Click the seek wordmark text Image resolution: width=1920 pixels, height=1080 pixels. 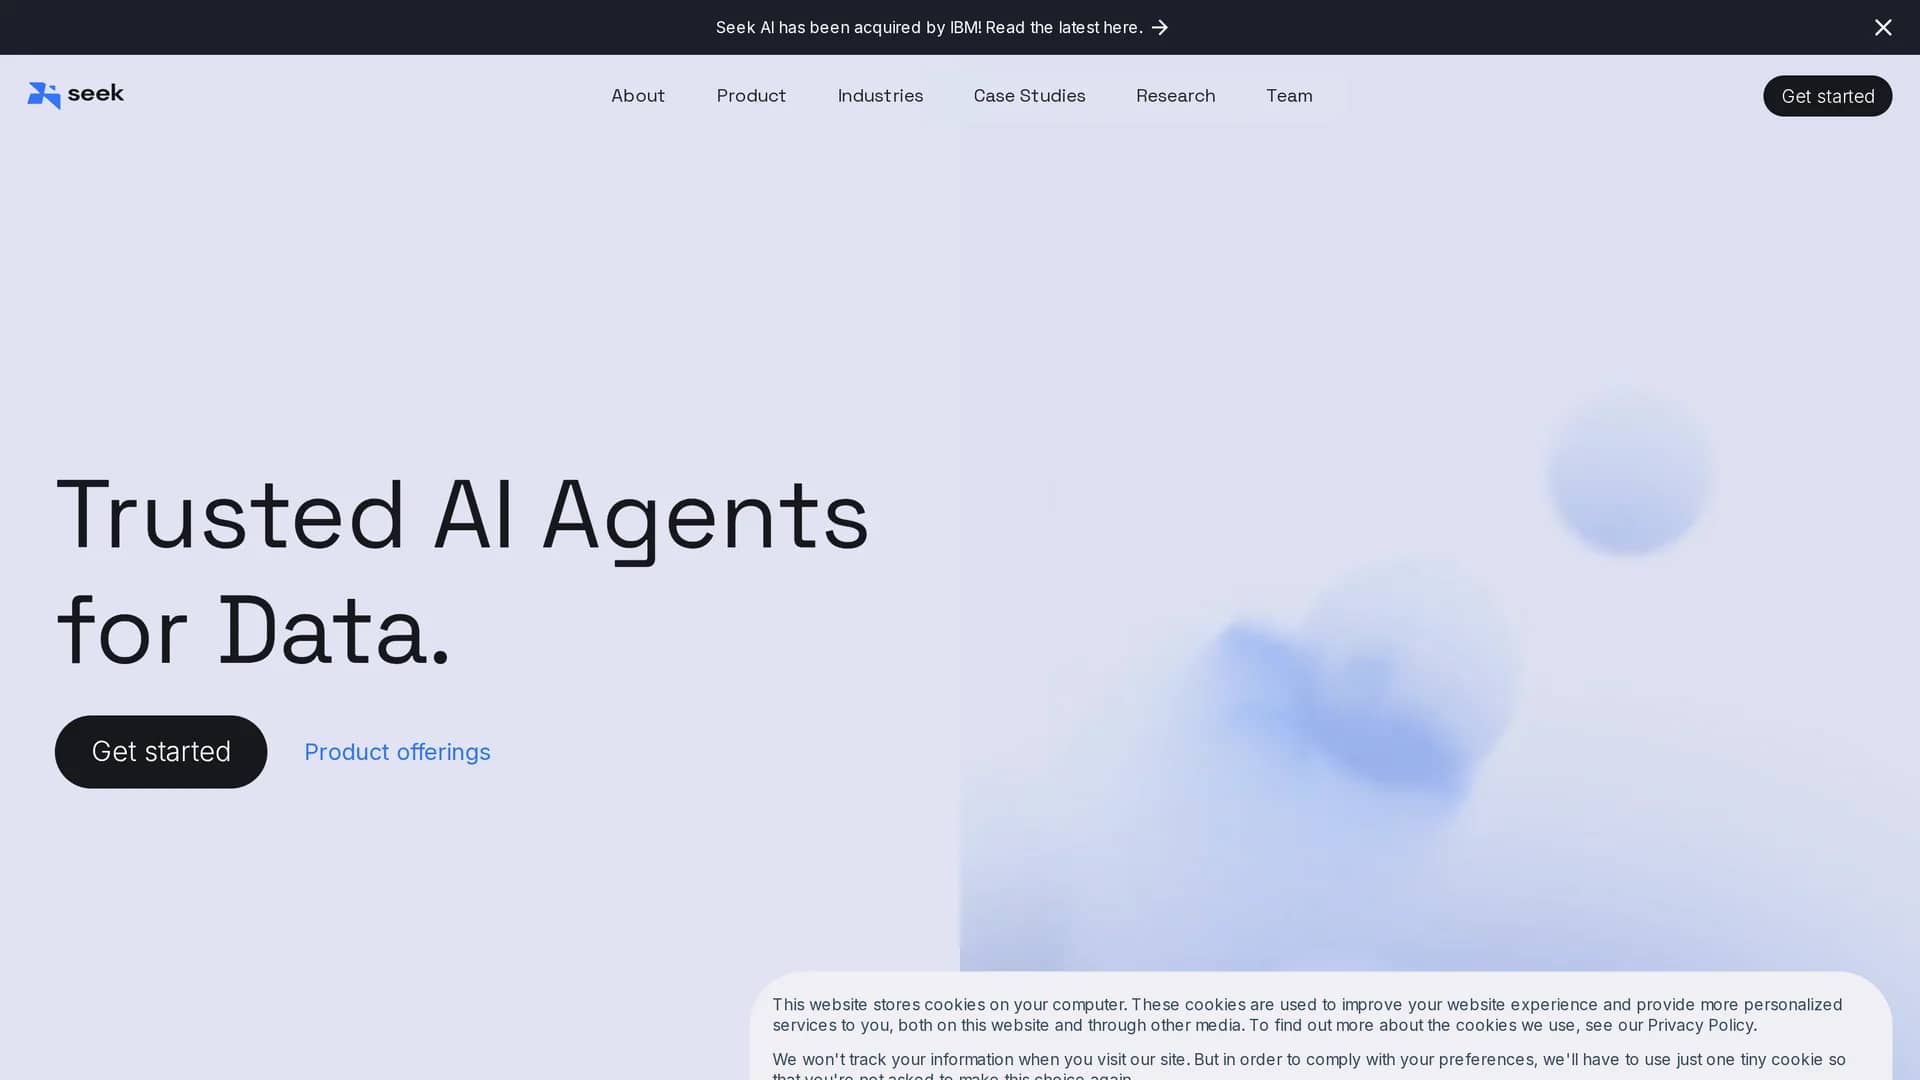point(96,94)
